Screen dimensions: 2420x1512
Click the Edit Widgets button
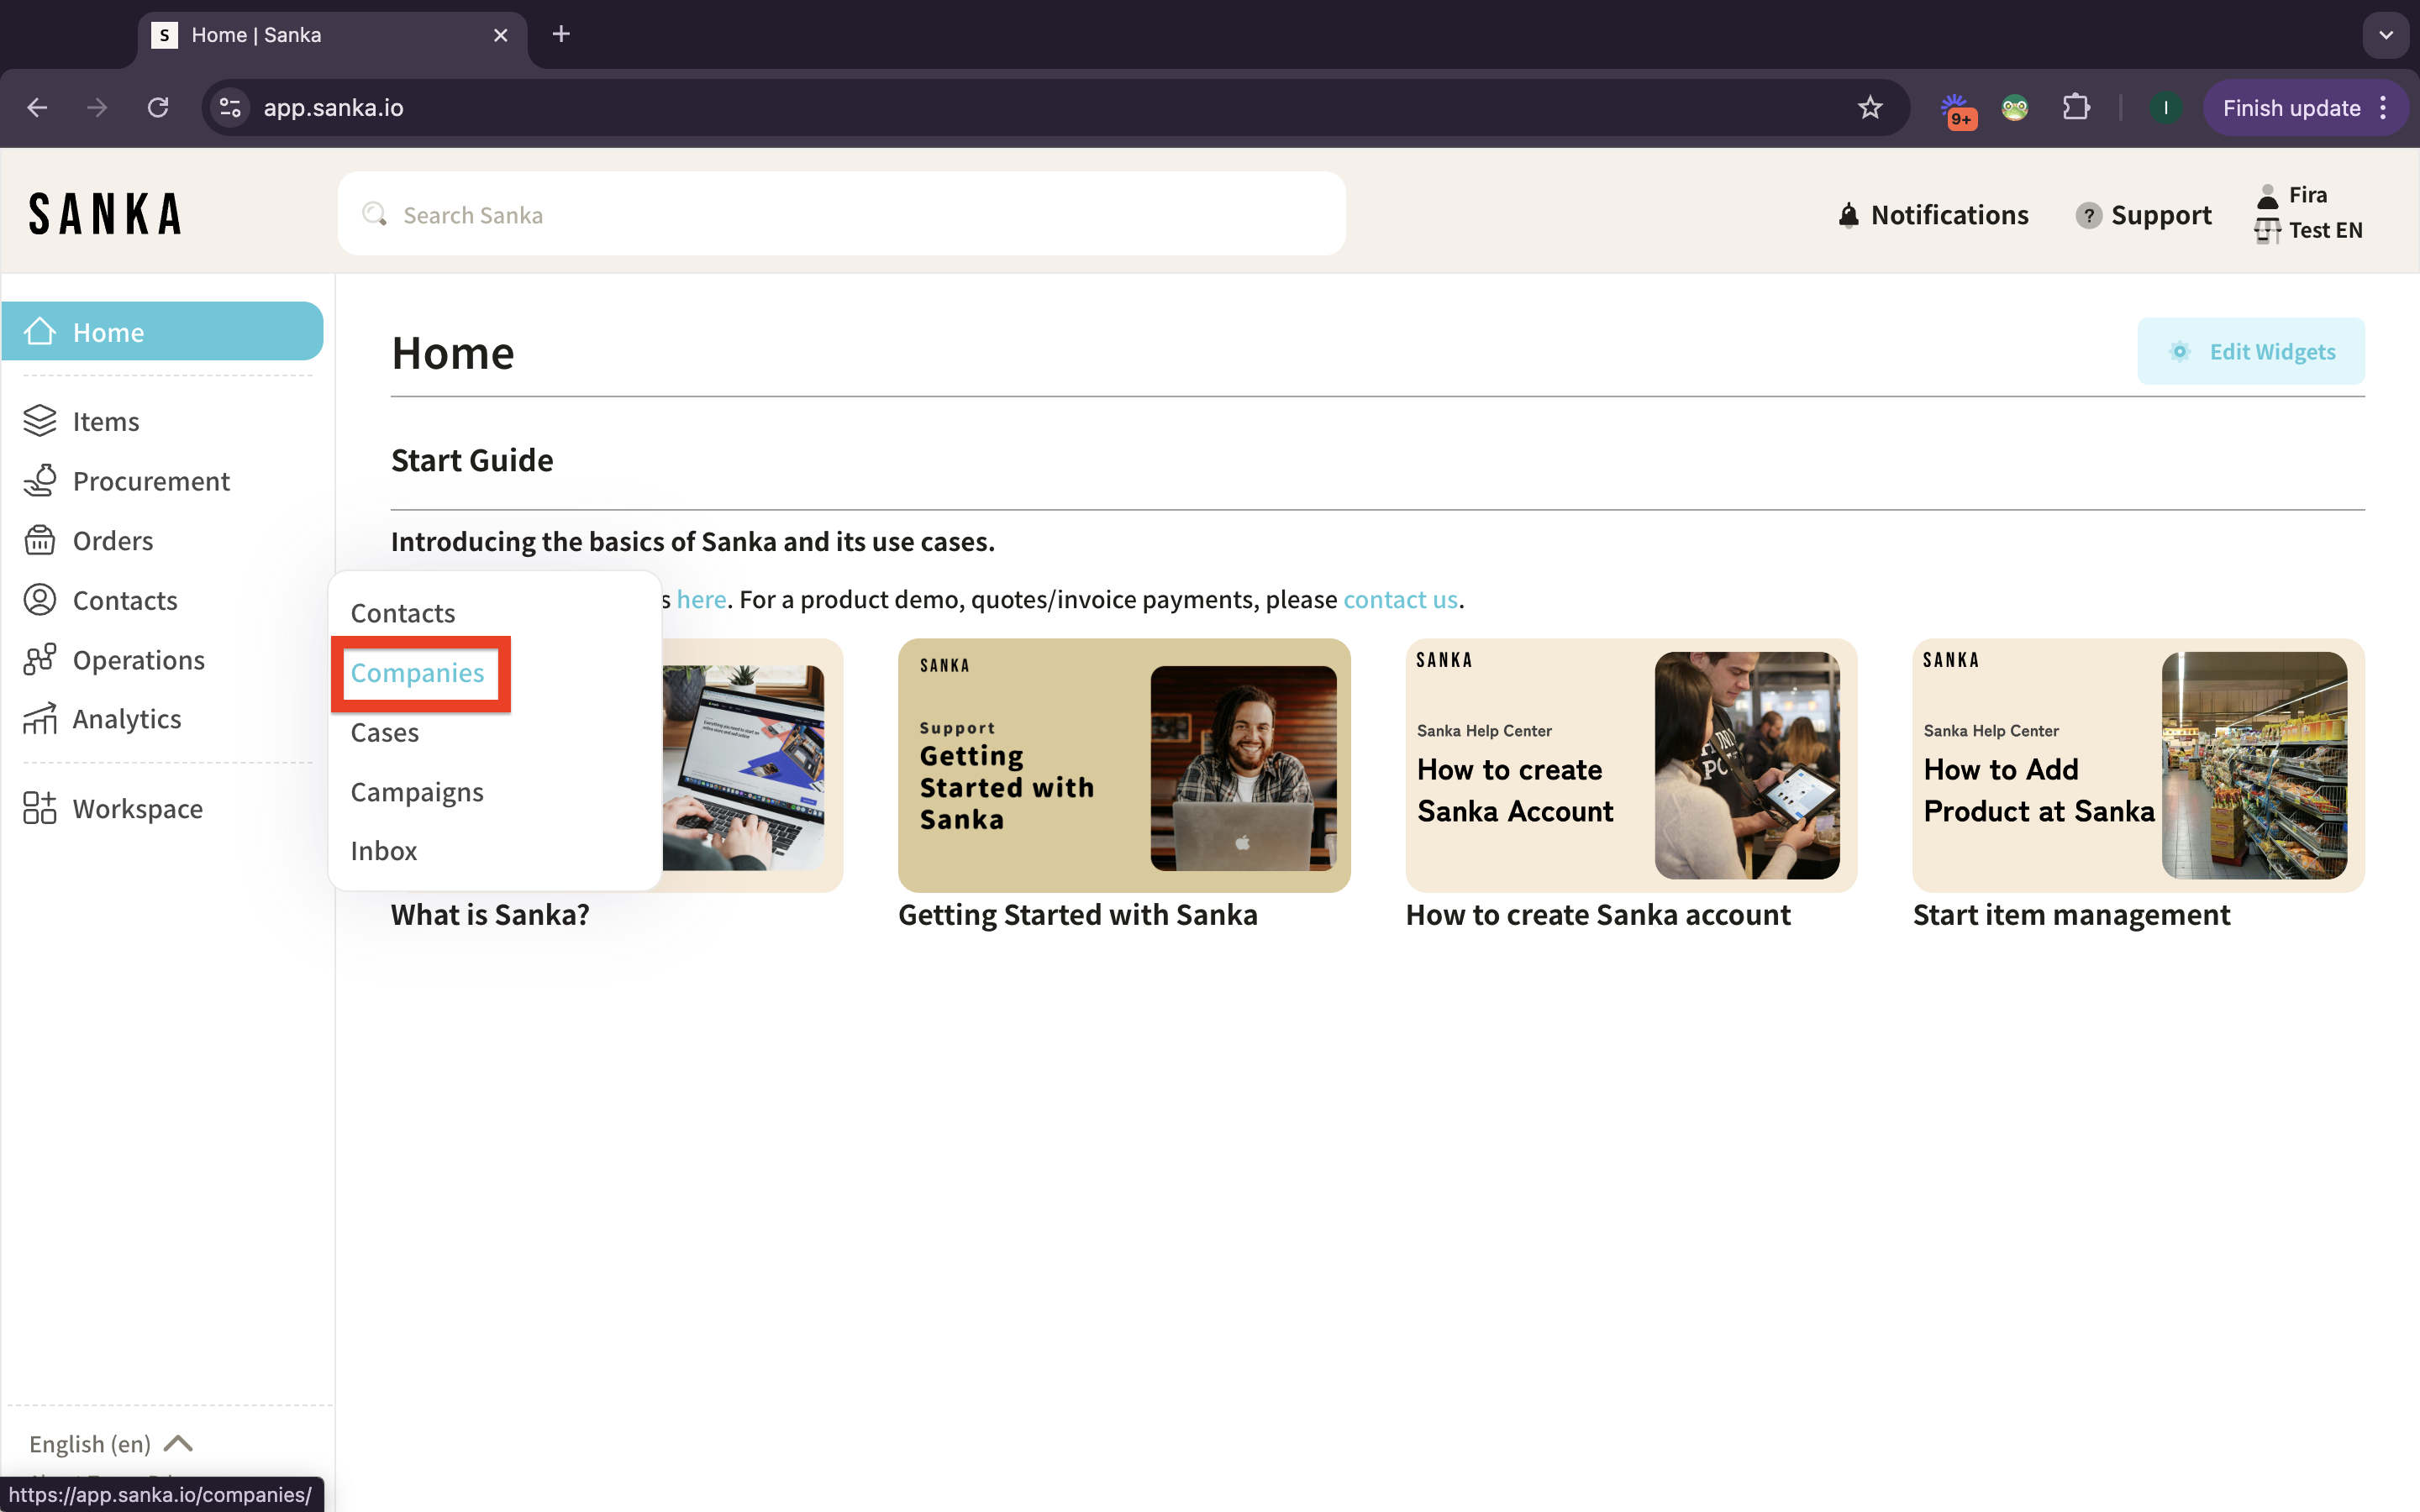[2250, 352]
